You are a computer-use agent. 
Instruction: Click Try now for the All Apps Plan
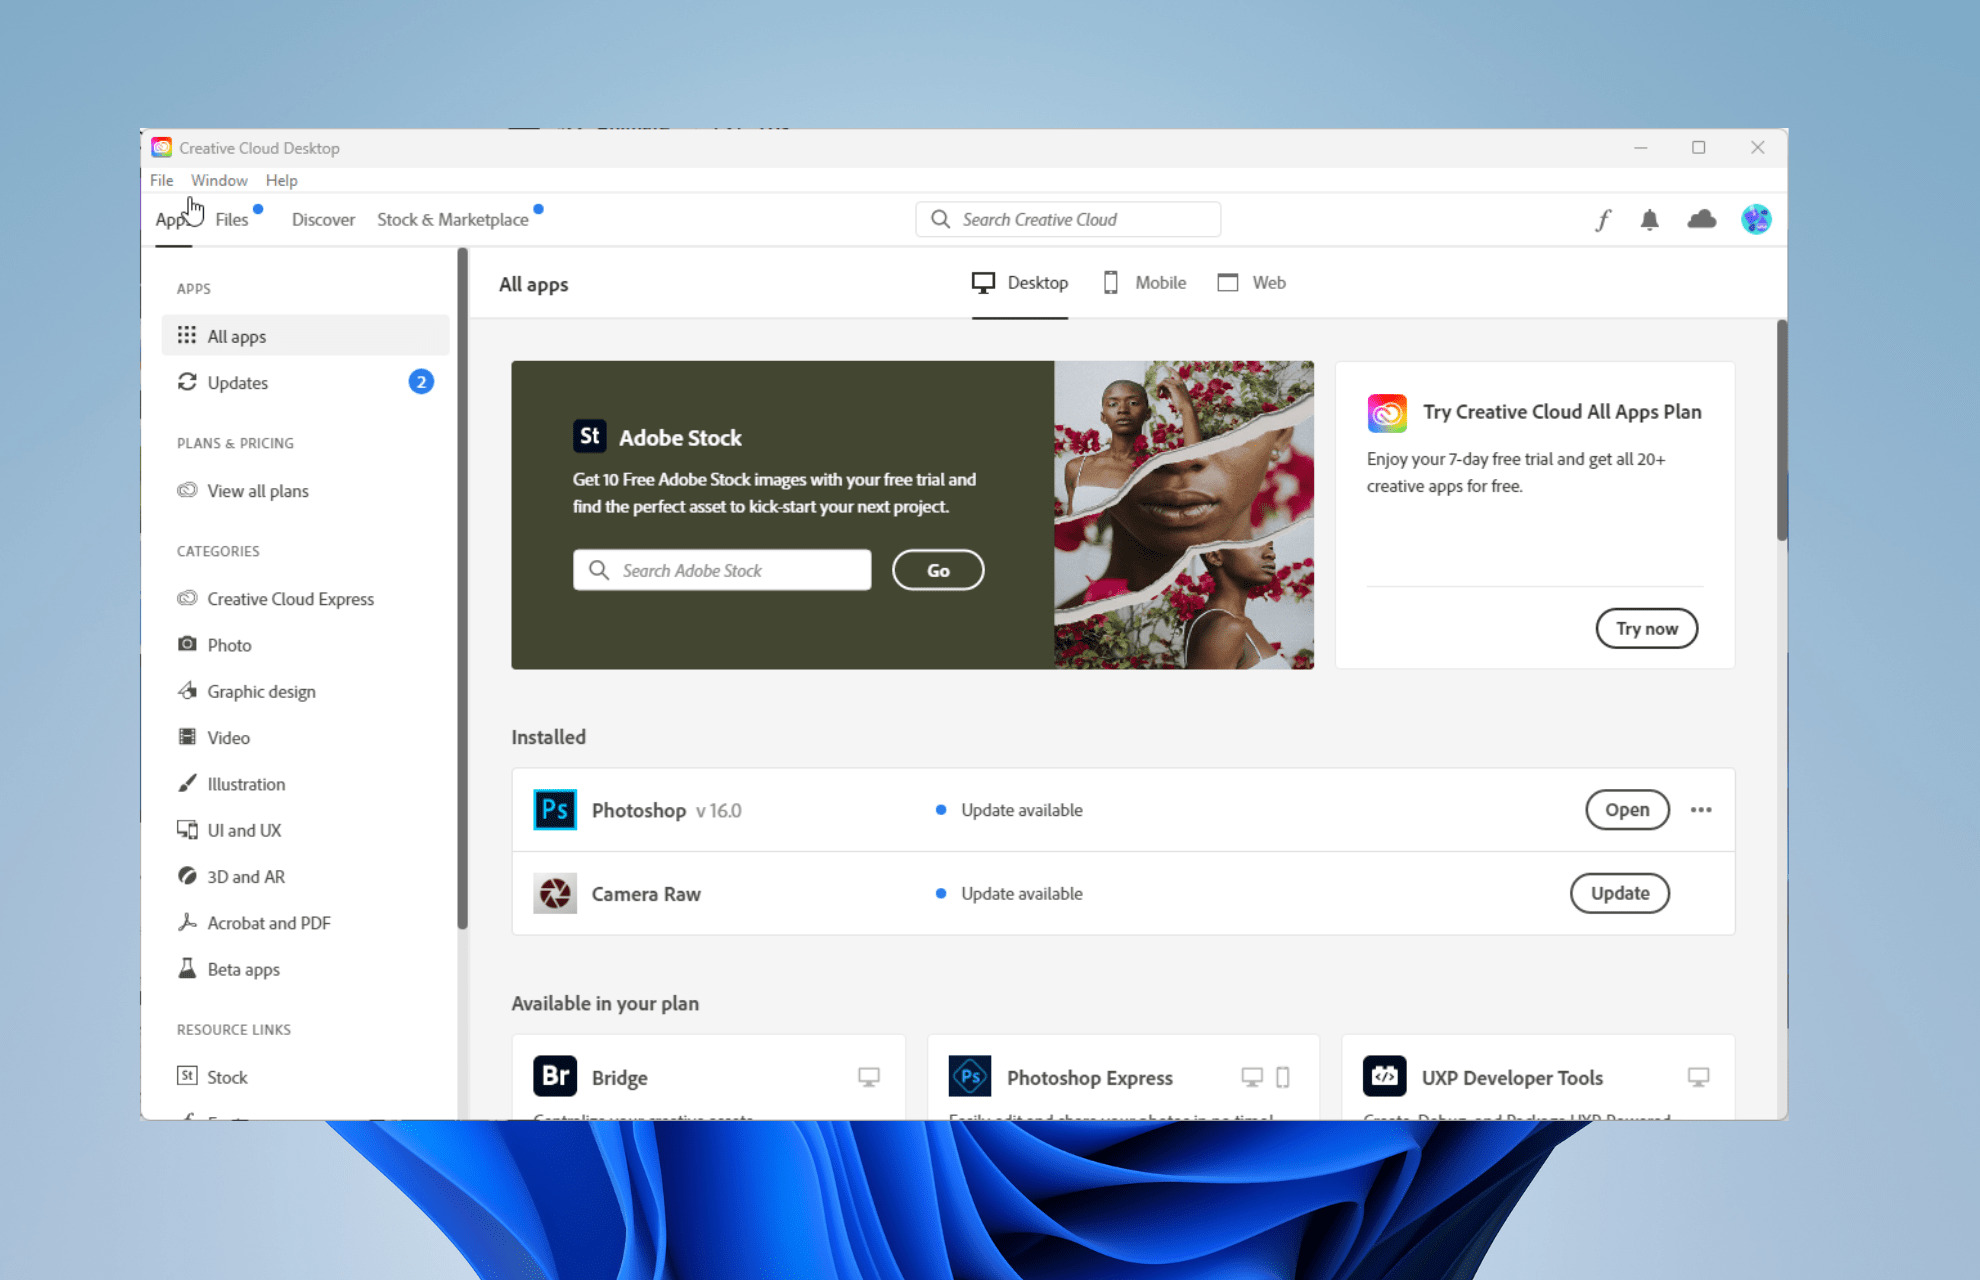[x=1647, y=628]
